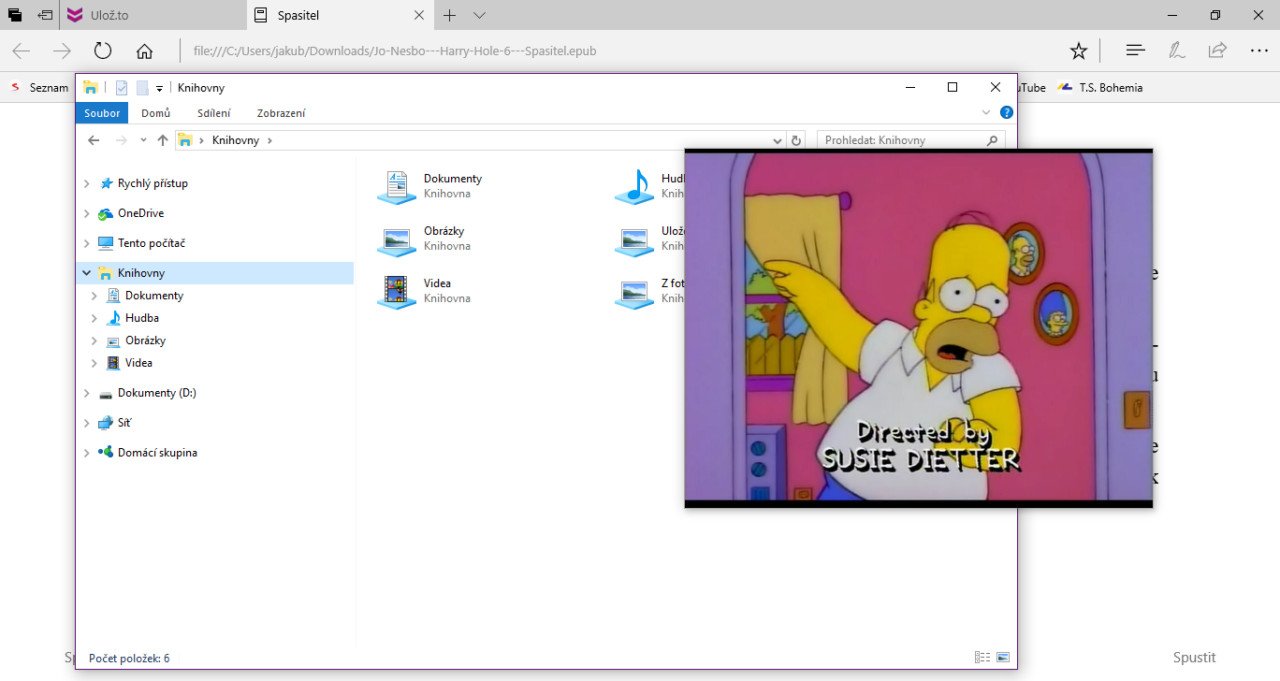Click the Simpsons video overlay window
Screen dimensions: 1280x681
918,328
